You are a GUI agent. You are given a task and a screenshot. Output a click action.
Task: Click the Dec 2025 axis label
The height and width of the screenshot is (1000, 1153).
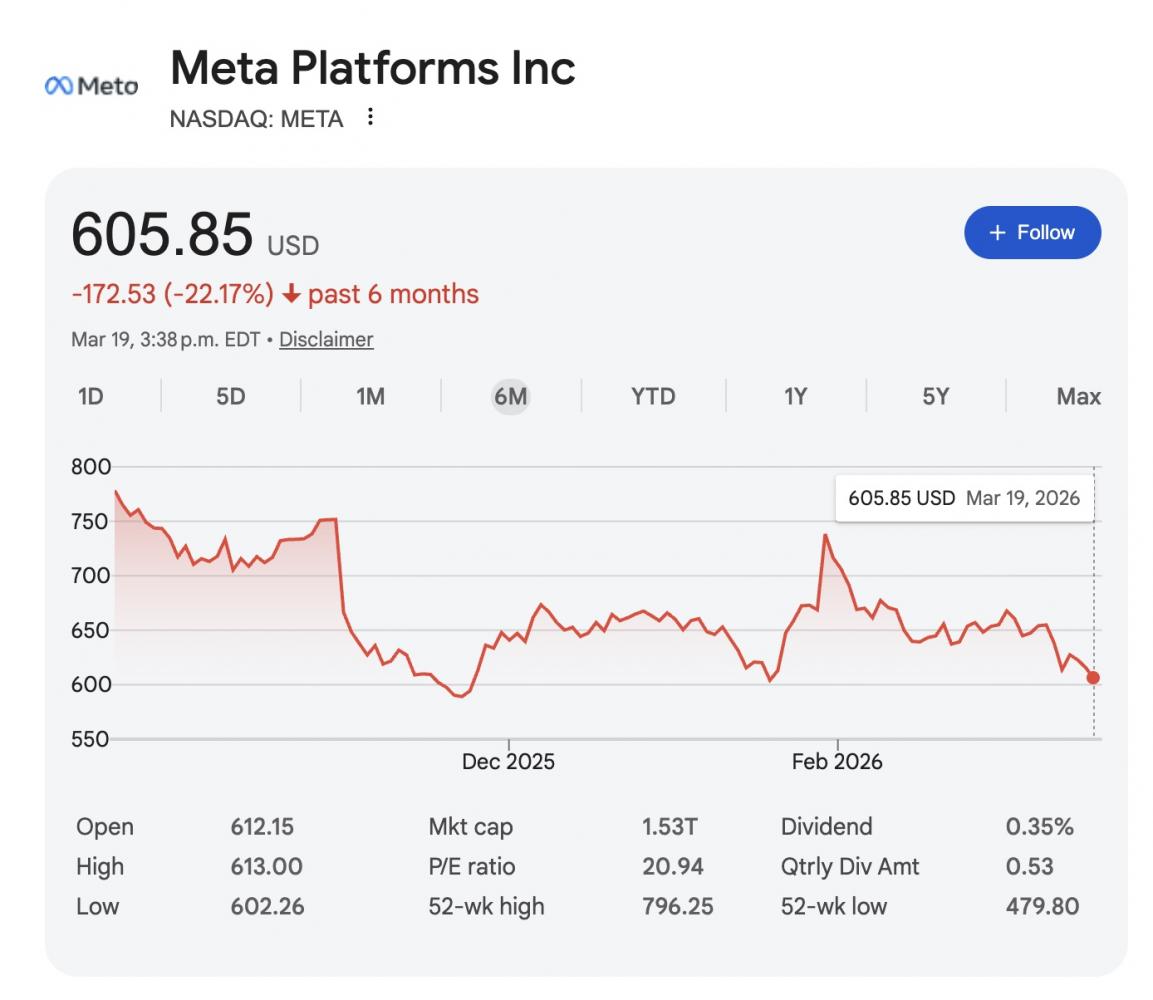[x=508, y=762]
